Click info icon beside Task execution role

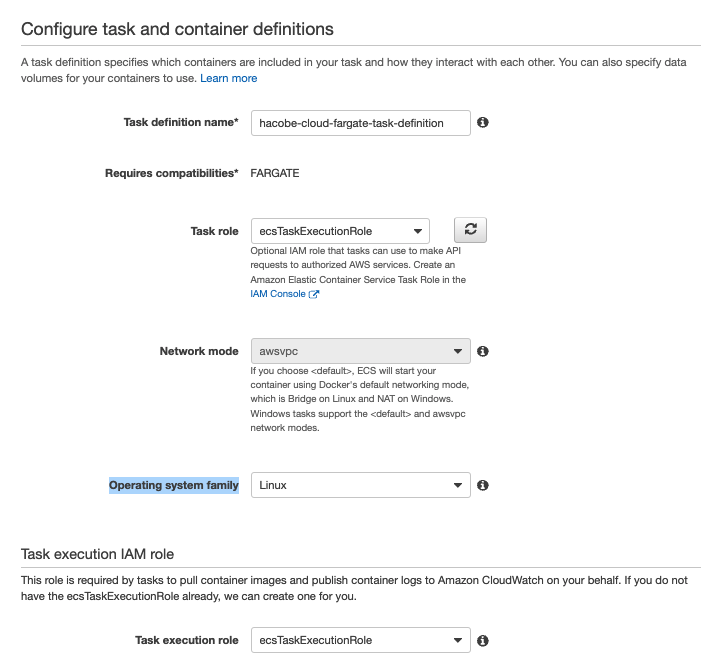pyautogui.click(x=483, y=640)
